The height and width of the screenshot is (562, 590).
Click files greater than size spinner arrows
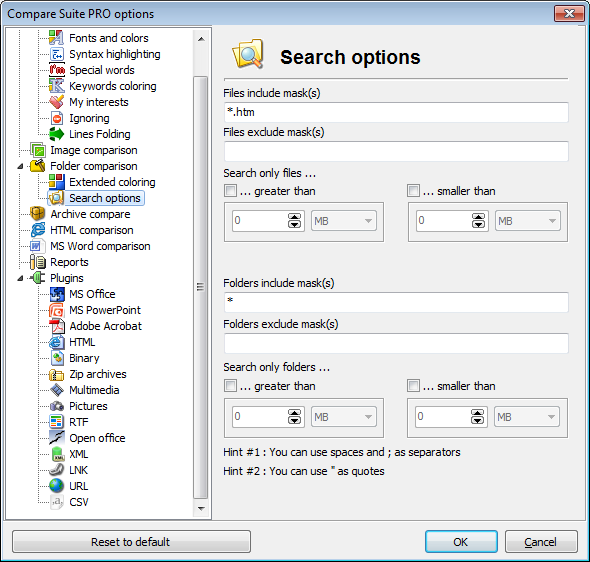click(294, 220)
